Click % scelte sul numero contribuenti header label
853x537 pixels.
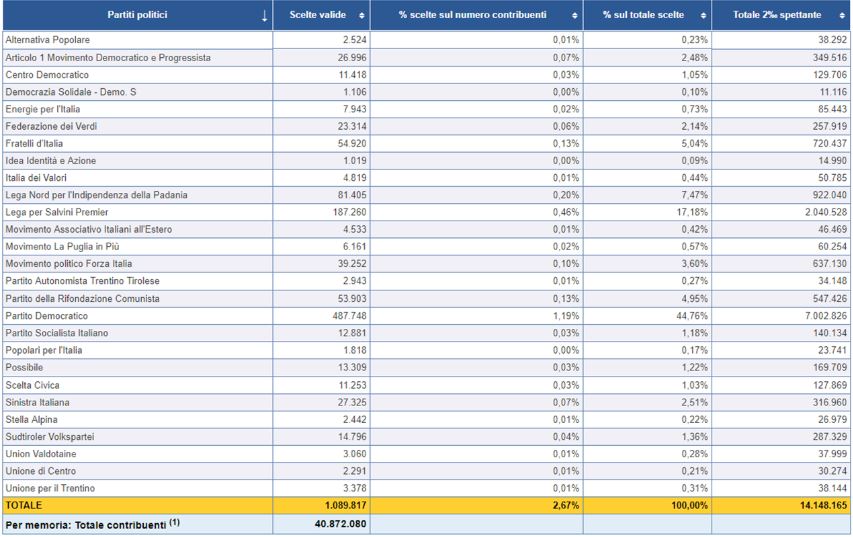pyautogui.click(x=473, y=15)
